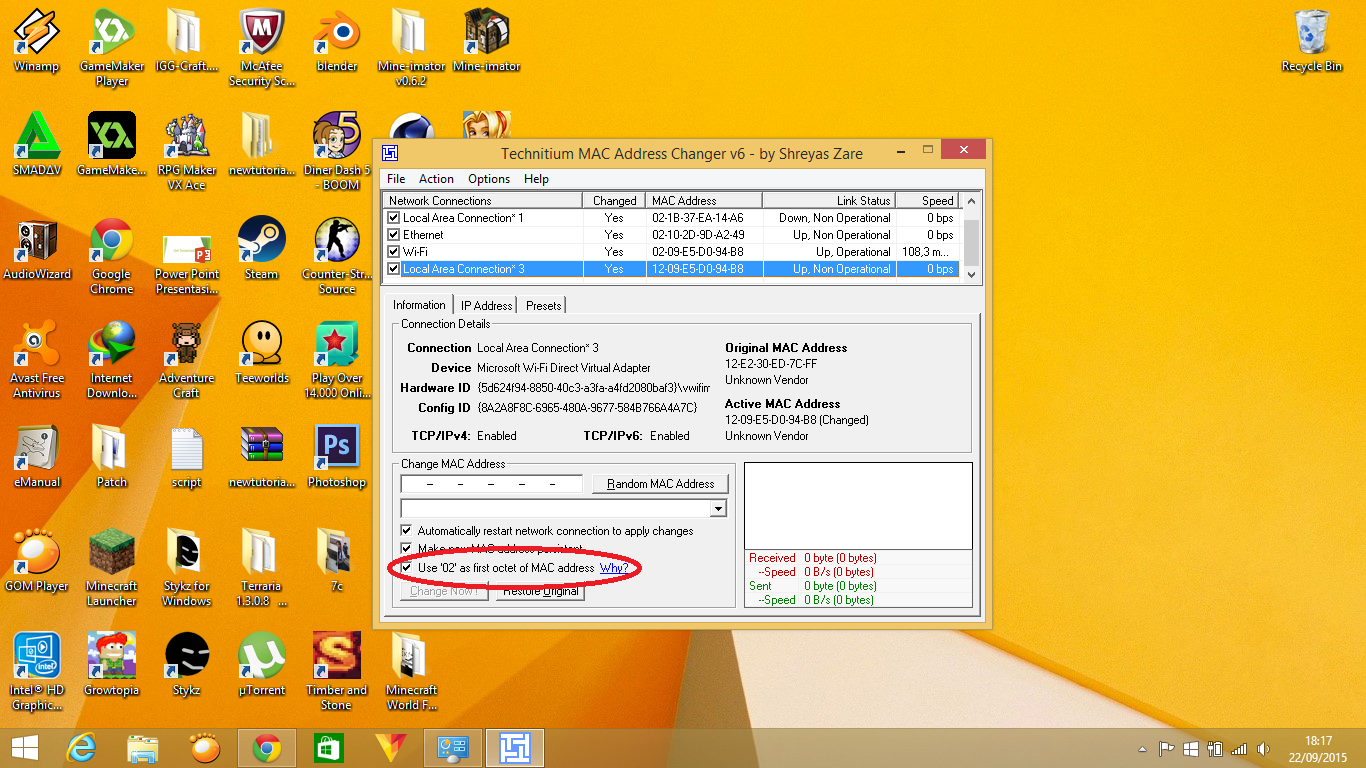The image size is (1366, 768).
Task: Open the AudioWizard desktop icon
Action: [x=36, y=249]
